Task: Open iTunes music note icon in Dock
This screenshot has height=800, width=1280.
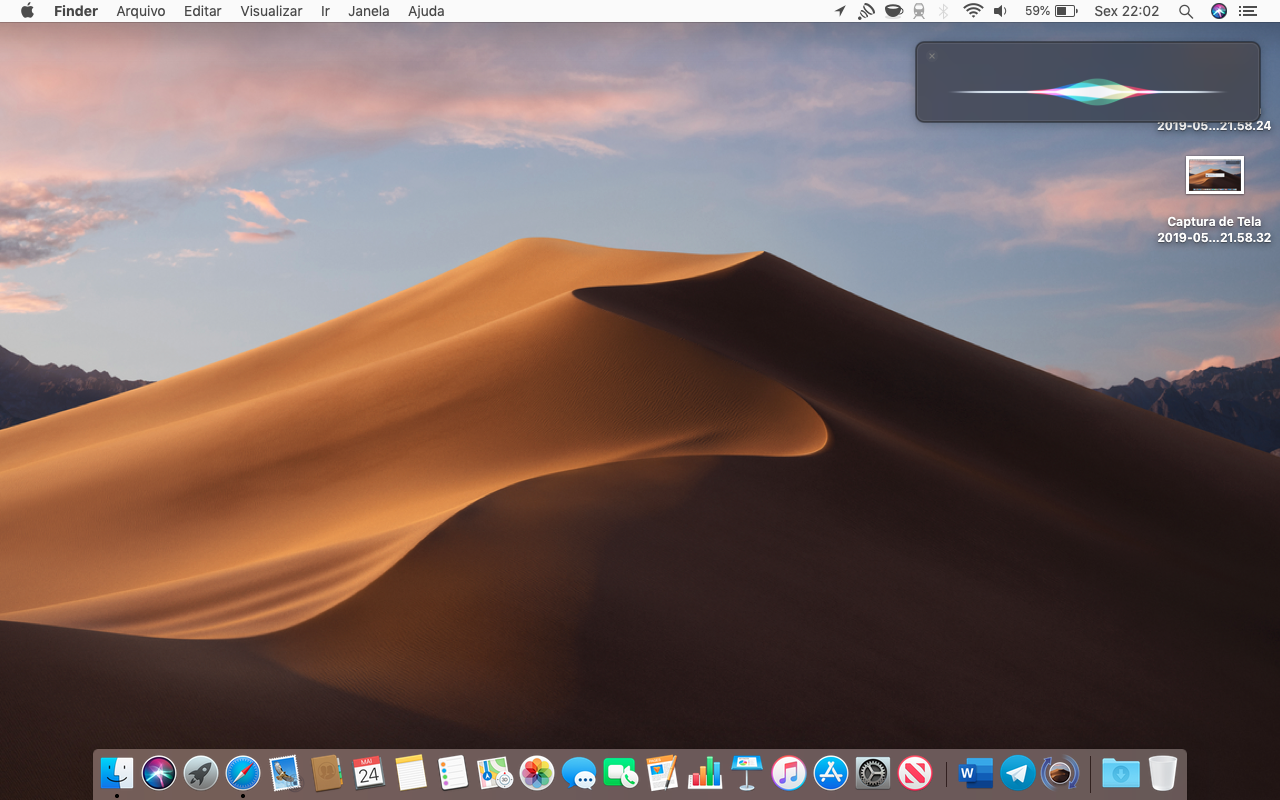Action: [789, 773]
